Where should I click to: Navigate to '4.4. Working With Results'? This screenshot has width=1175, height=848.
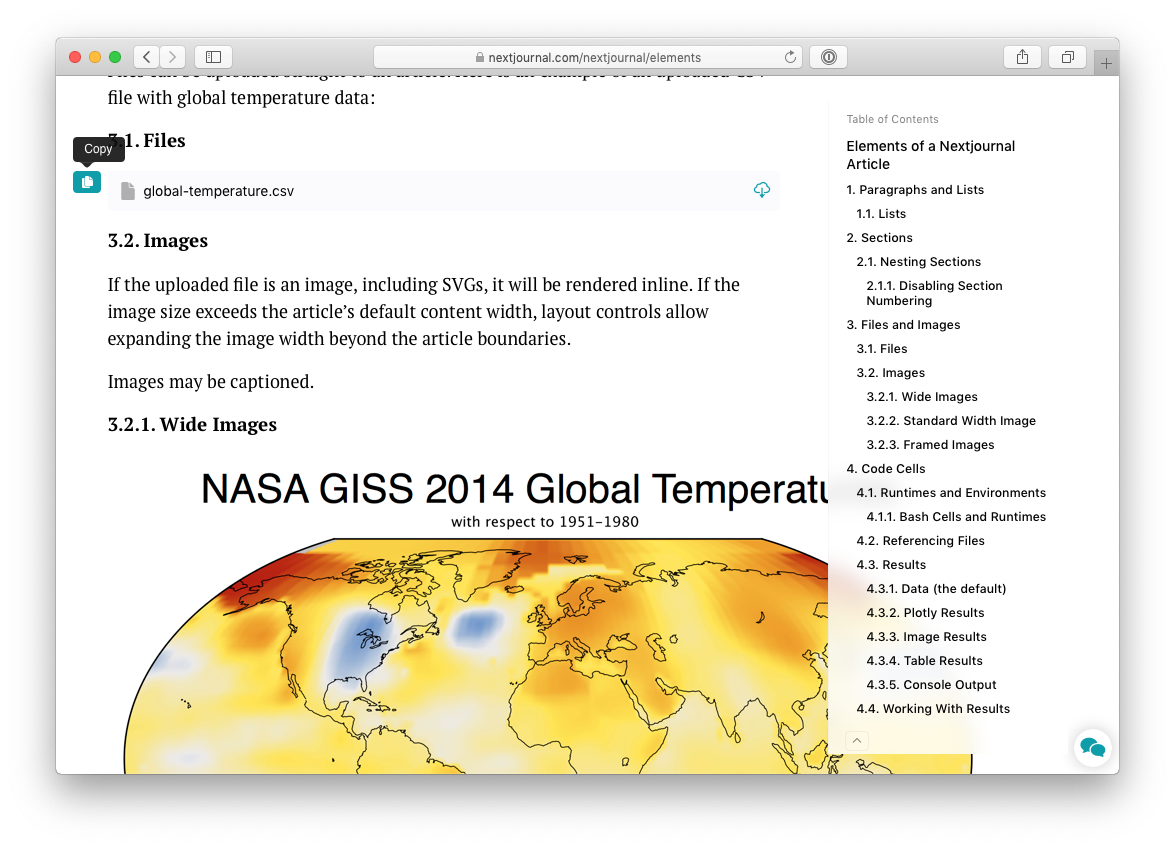(x=933, y=708)
